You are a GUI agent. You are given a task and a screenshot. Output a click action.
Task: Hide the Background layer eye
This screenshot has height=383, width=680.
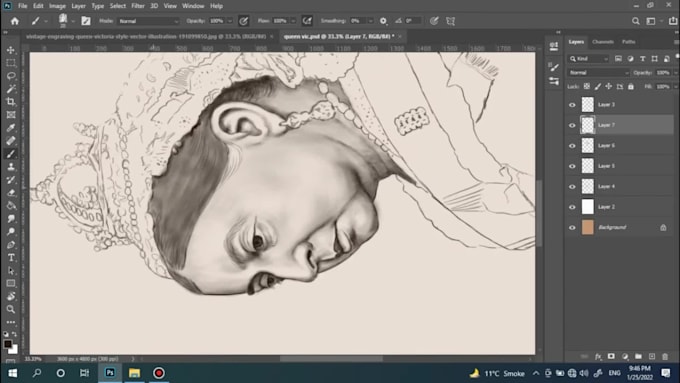pyautogui.click(x=572, y=227)
